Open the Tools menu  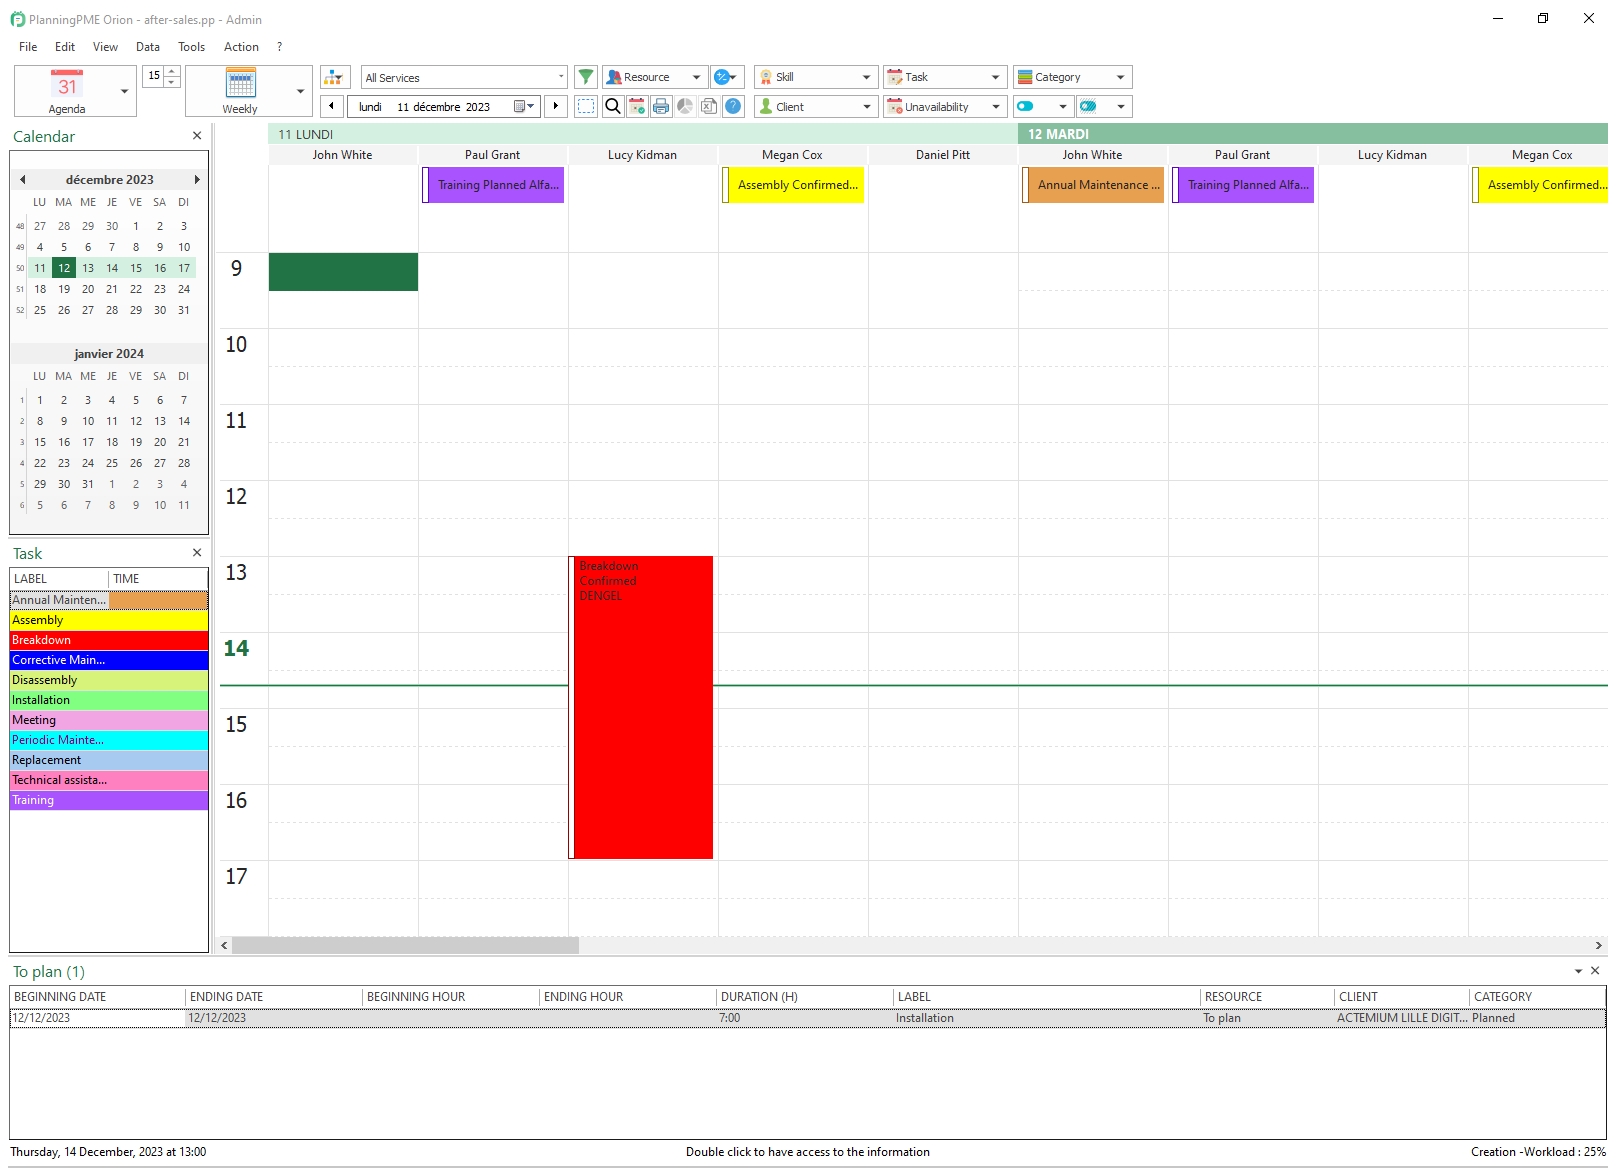click(191, 47)
